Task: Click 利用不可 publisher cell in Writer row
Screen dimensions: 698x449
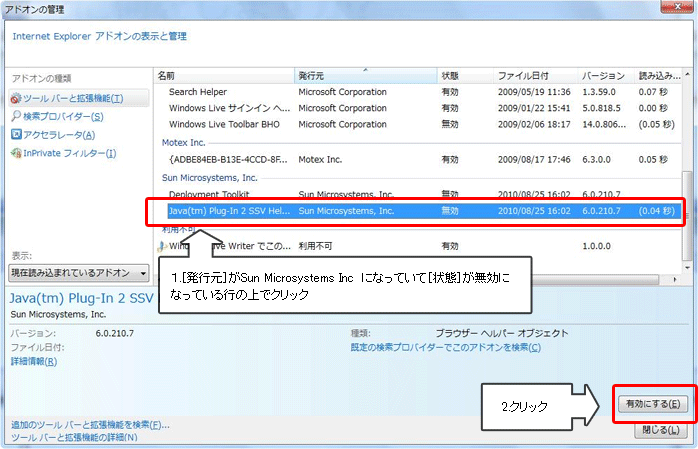Action: coord(315,246)
